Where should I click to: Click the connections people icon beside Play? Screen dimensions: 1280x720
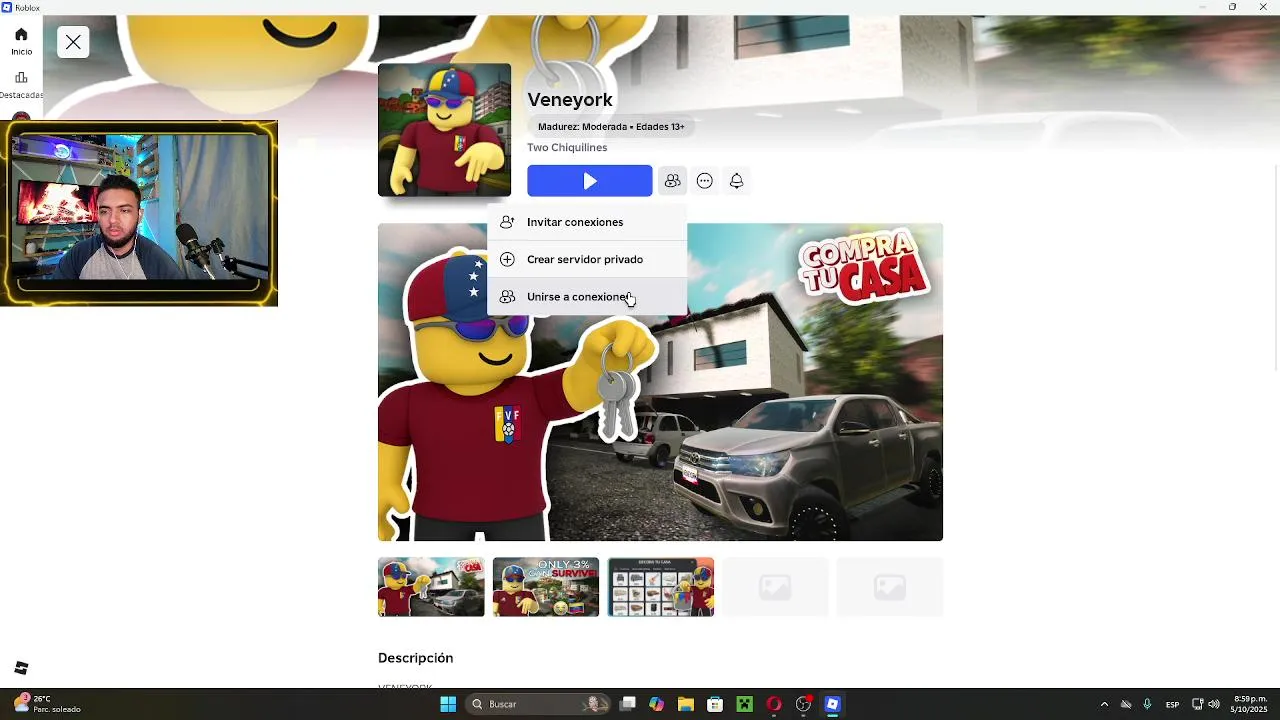(x=672, y=181)
